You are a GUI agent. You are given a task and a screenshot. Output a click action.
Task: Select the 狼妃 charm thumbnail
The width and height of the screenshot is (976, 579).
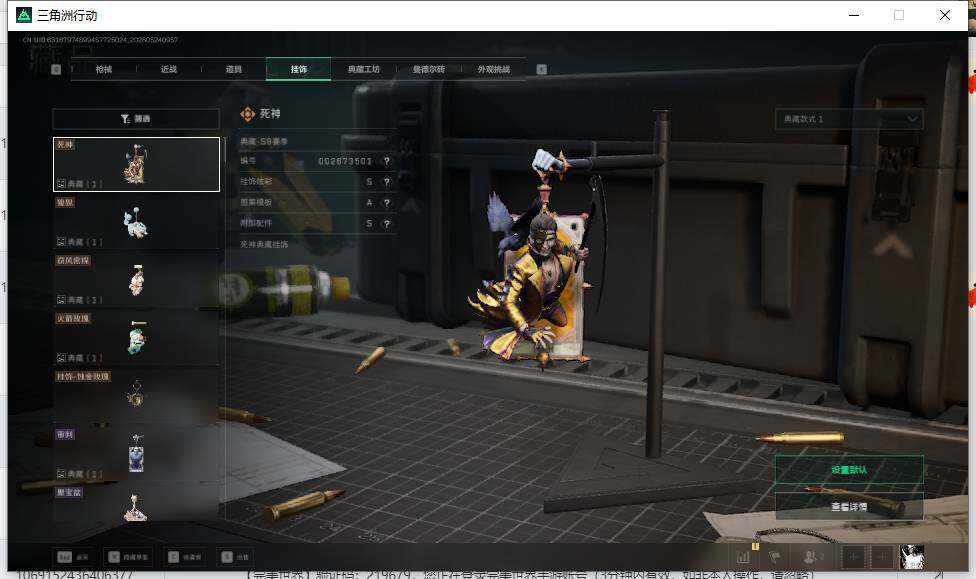136,222
